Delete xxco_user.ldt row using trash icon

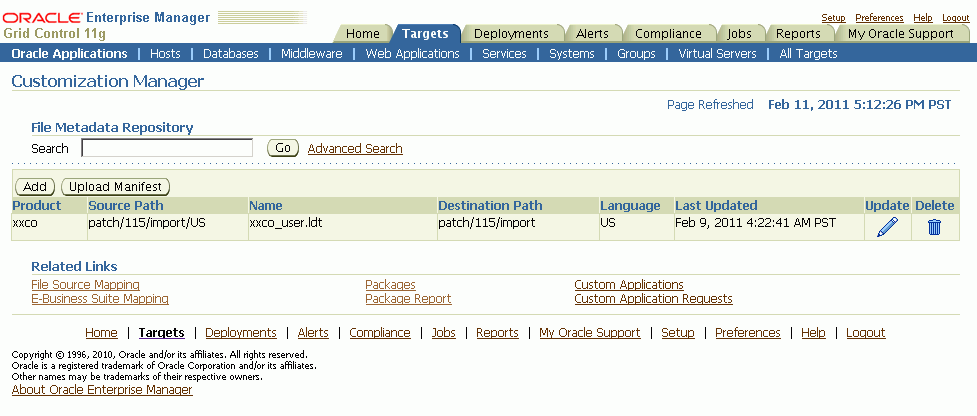click(x=934, y=227)
